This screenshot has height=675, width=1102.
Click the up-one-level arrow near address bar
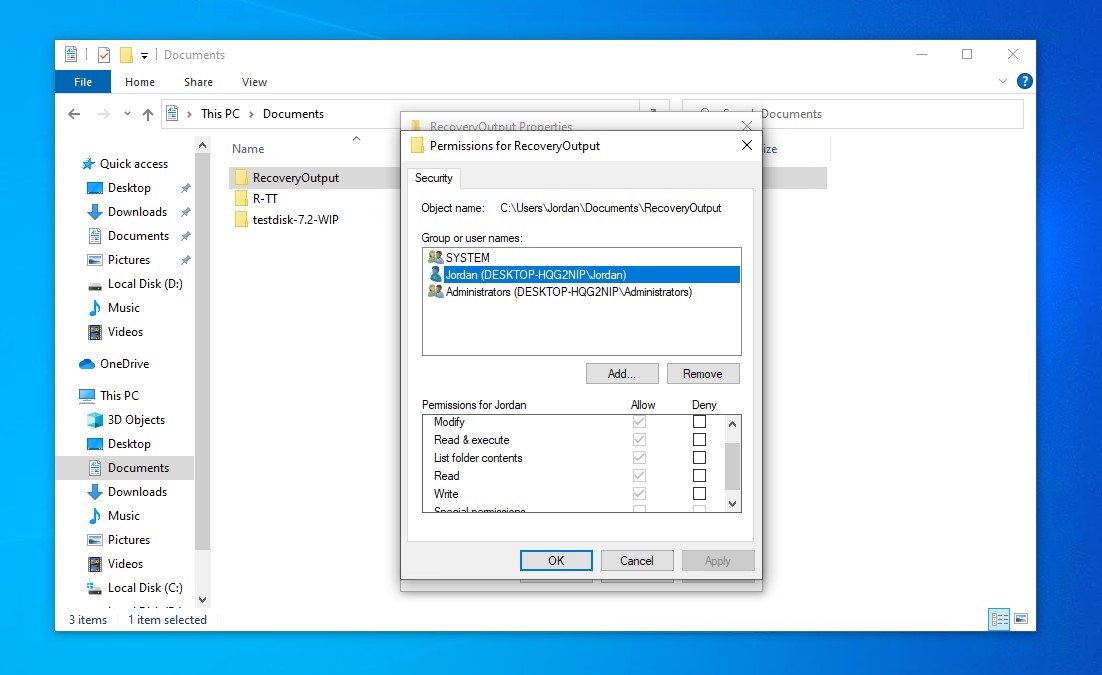coord(148,114)
